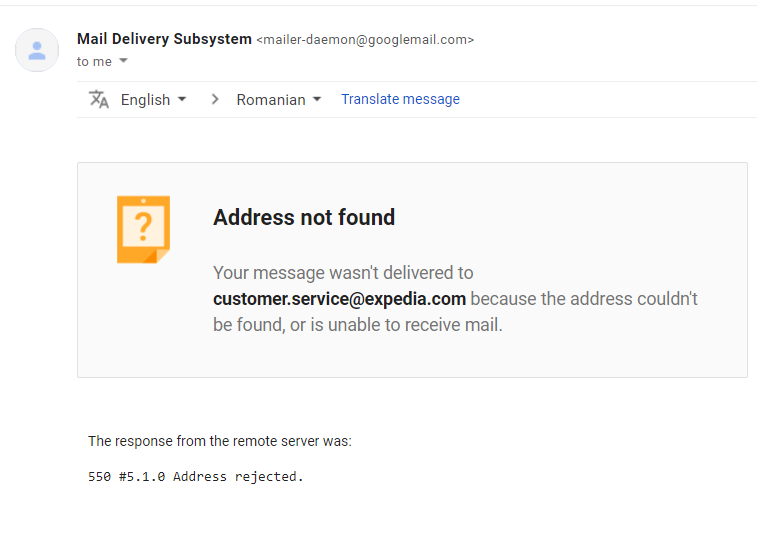Click the 'to me' recipient text

tap(95, 61)
